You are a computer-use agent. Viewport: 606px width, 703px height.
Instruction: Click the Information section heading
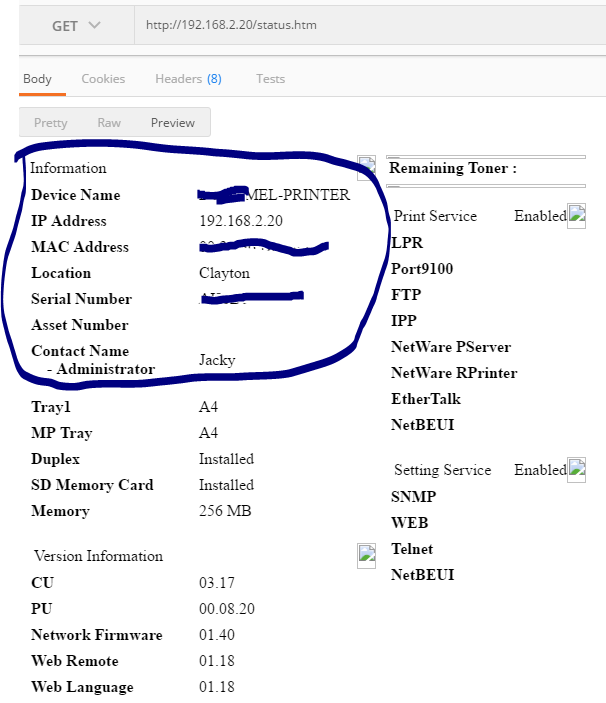(69, 168)
